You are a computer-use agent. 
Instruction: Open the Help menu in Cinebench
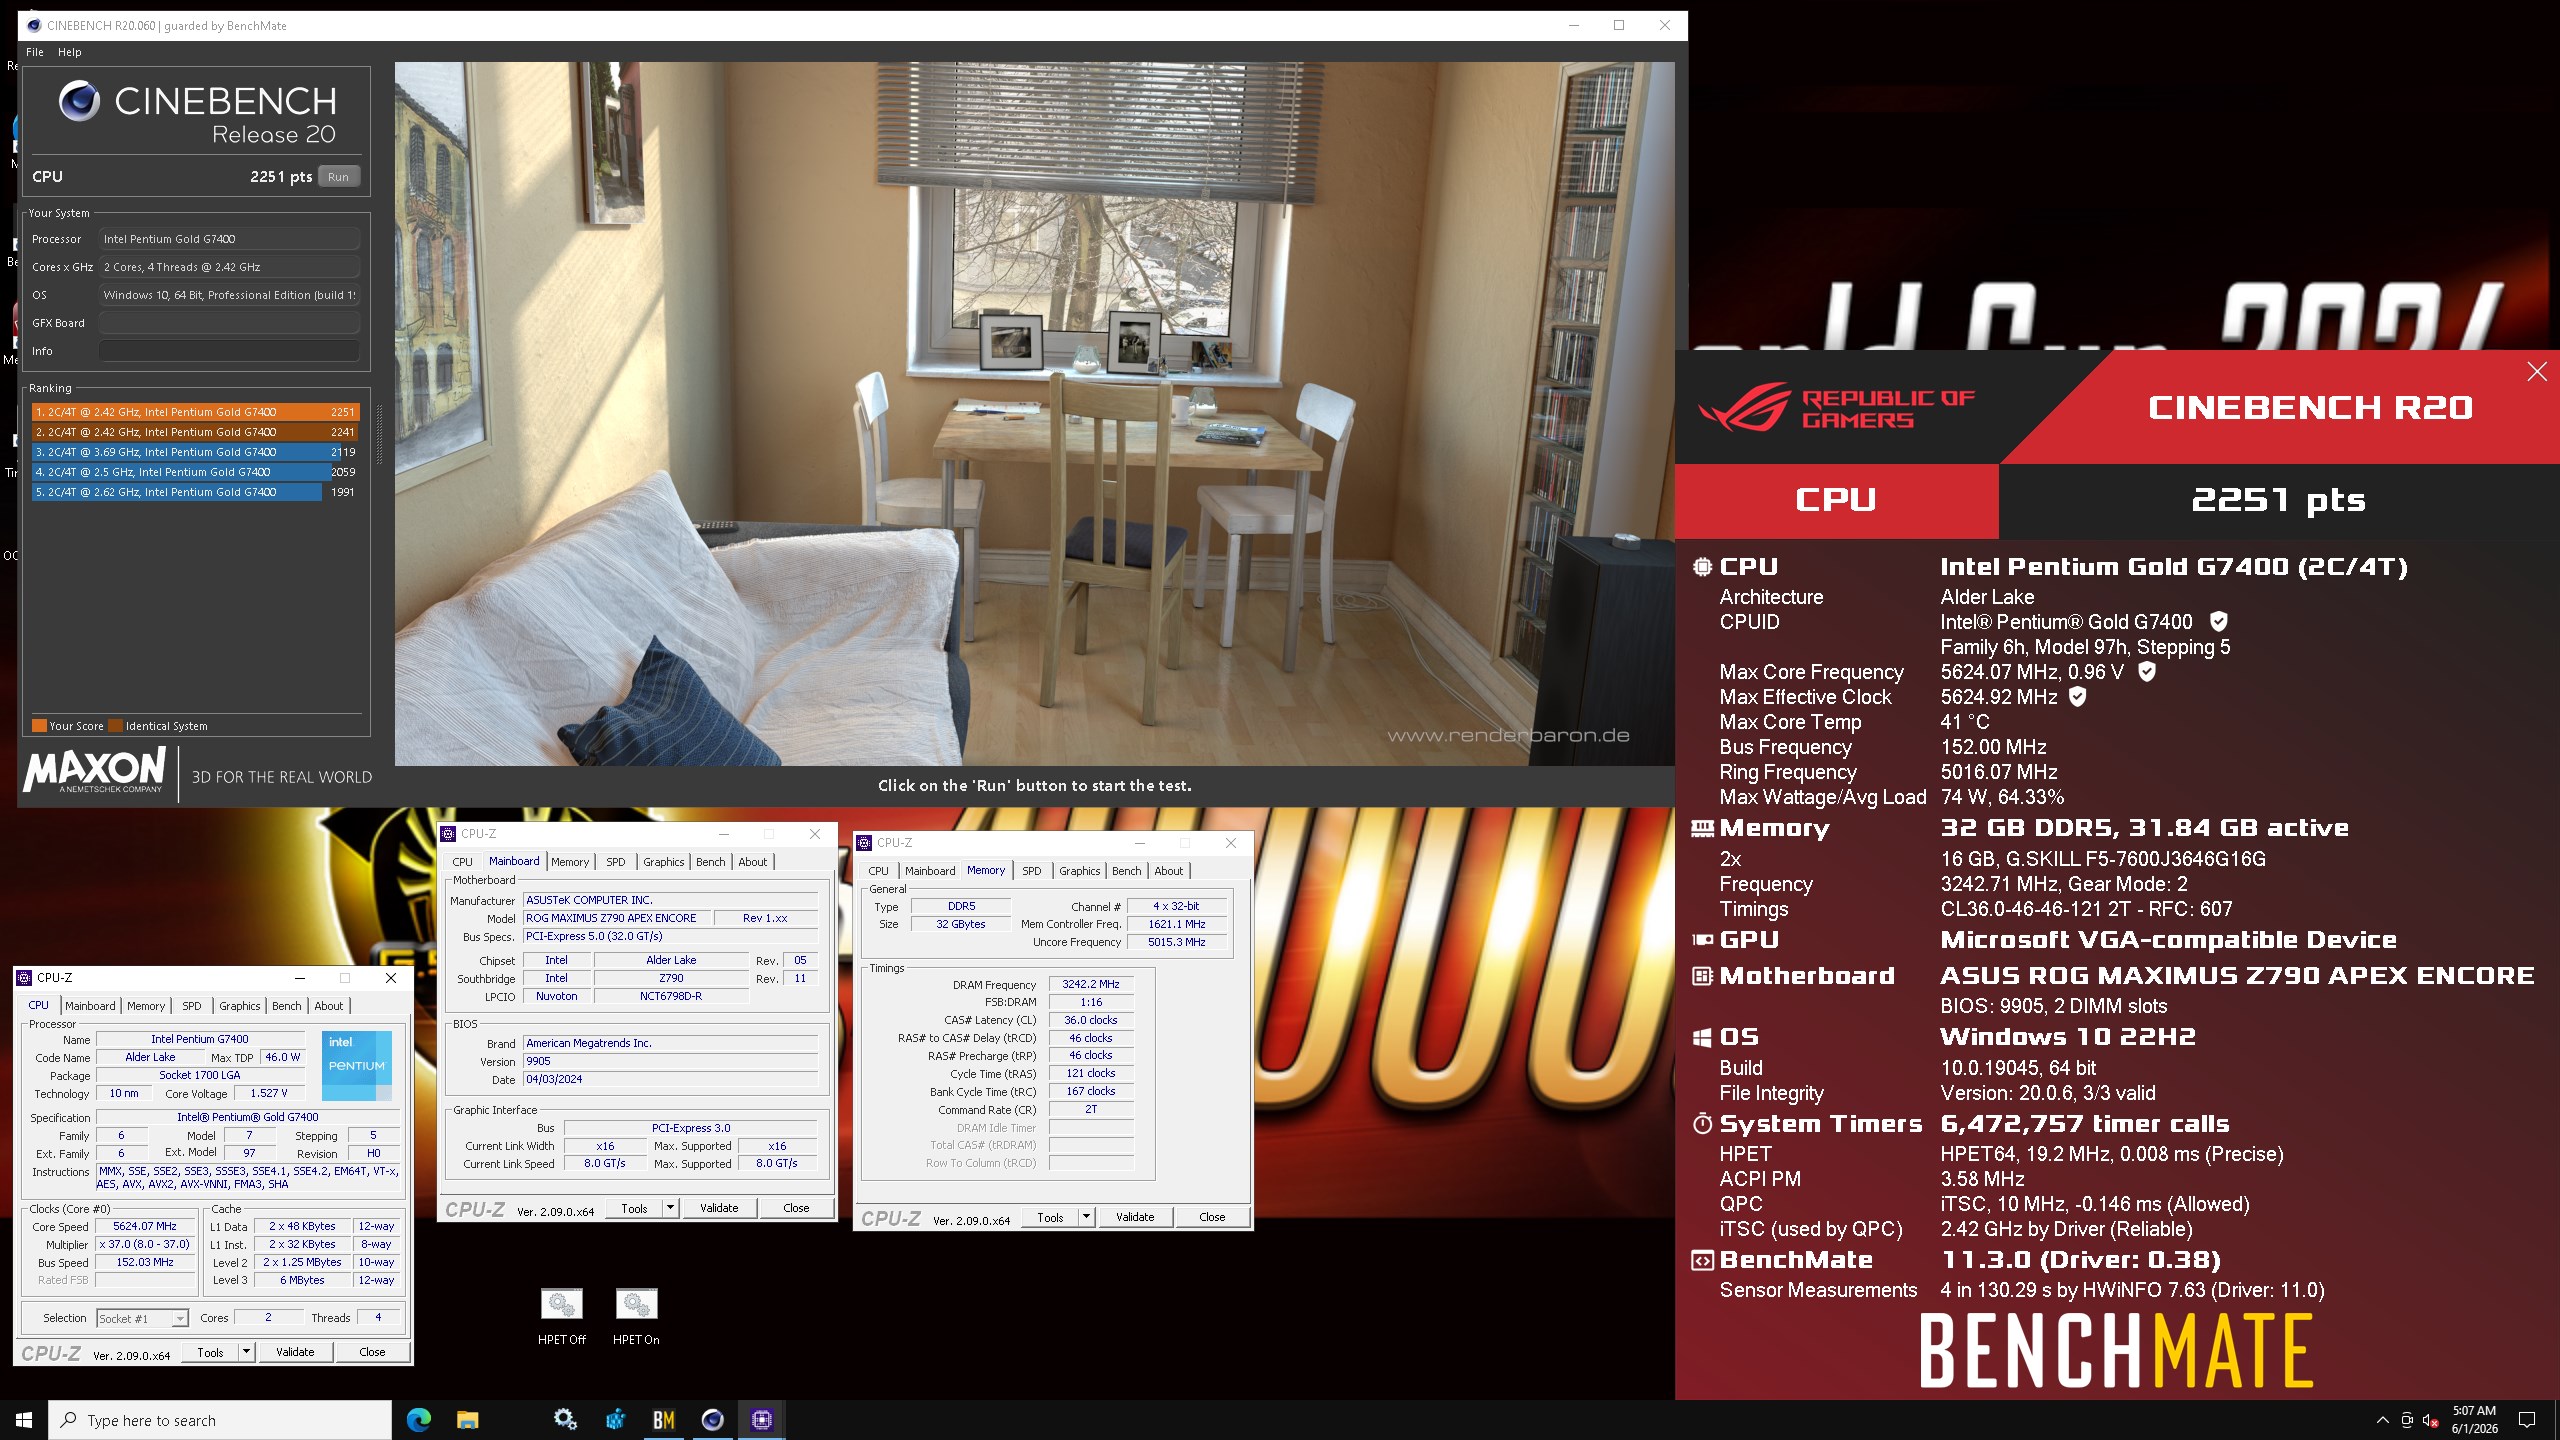pyautogui.click(x=70, y=52)
